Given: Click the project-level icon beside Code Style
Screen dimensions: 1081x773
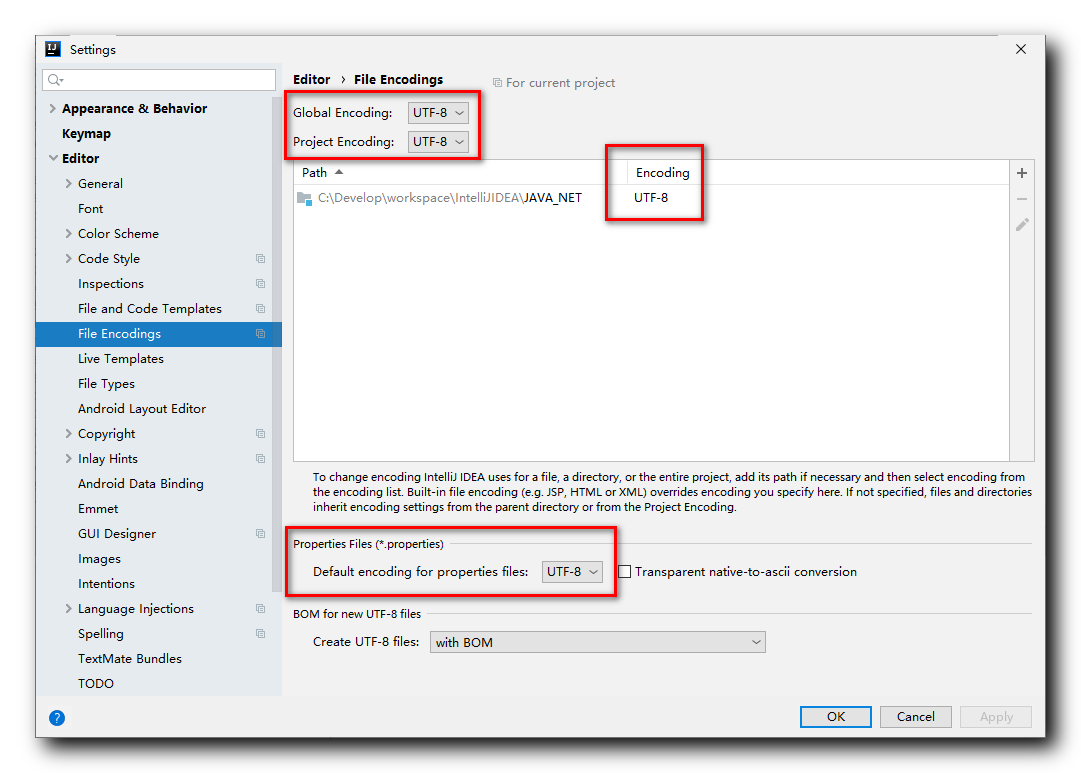Looking at the screenshot, I should (260, 259).
